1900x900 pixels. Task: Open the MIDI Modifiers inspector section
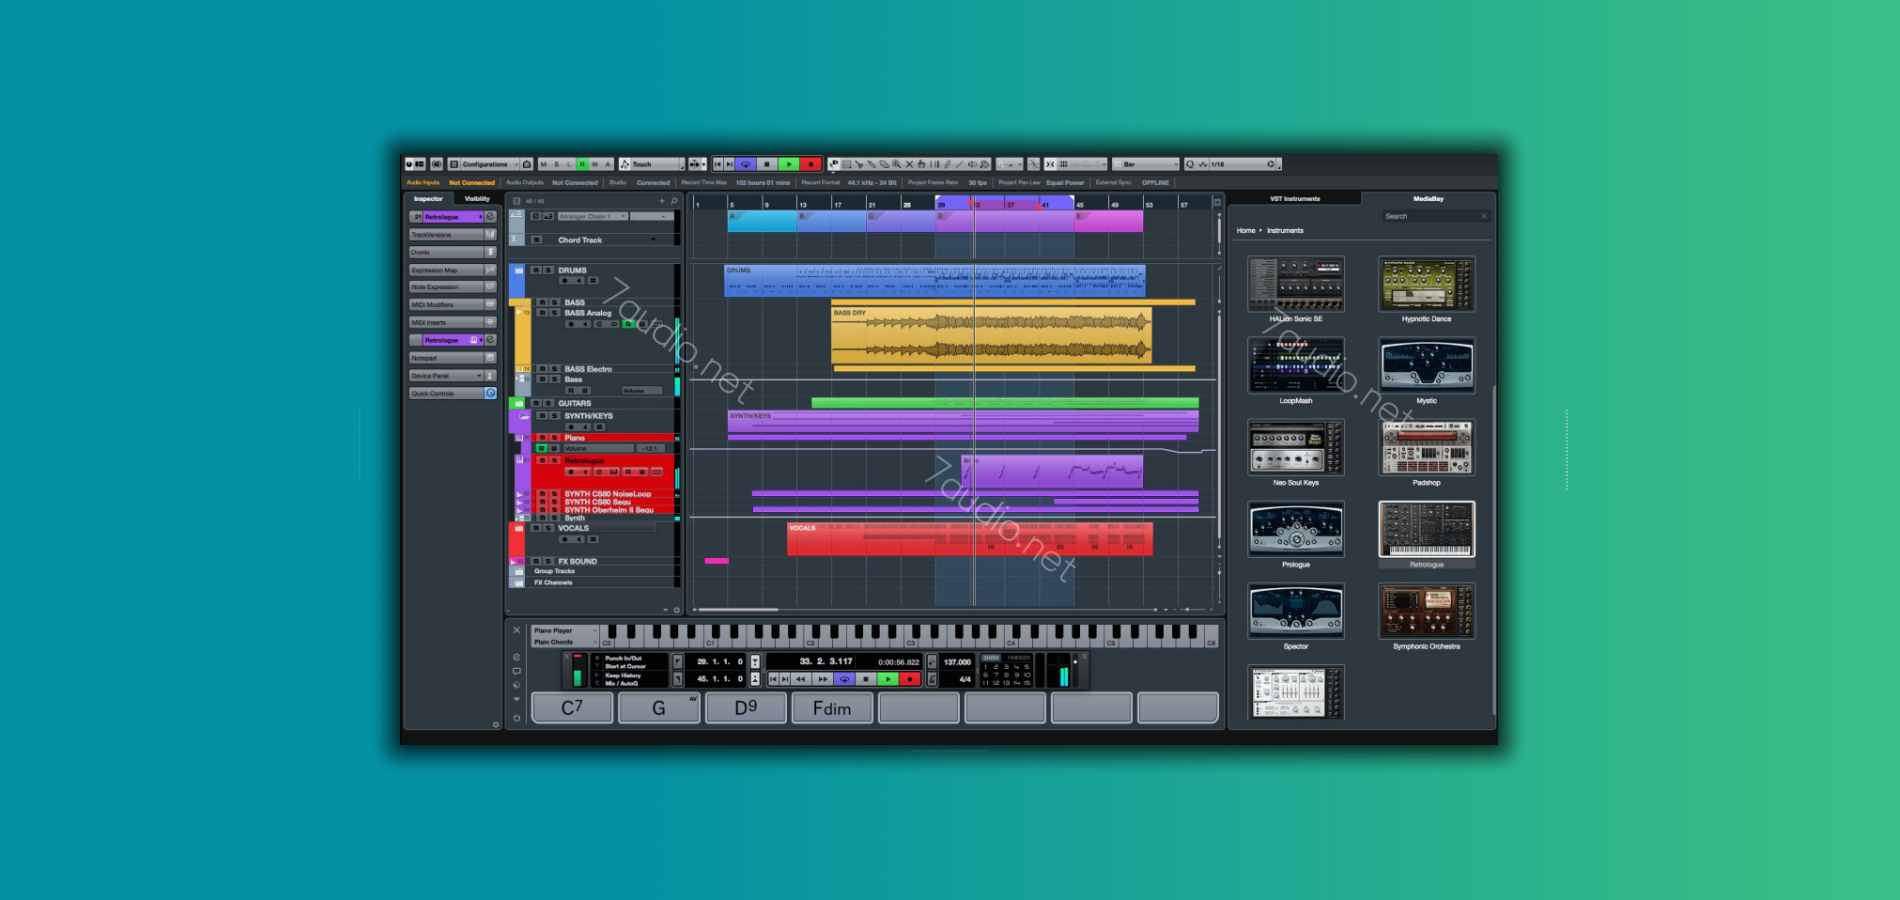[x=452, y=305]
